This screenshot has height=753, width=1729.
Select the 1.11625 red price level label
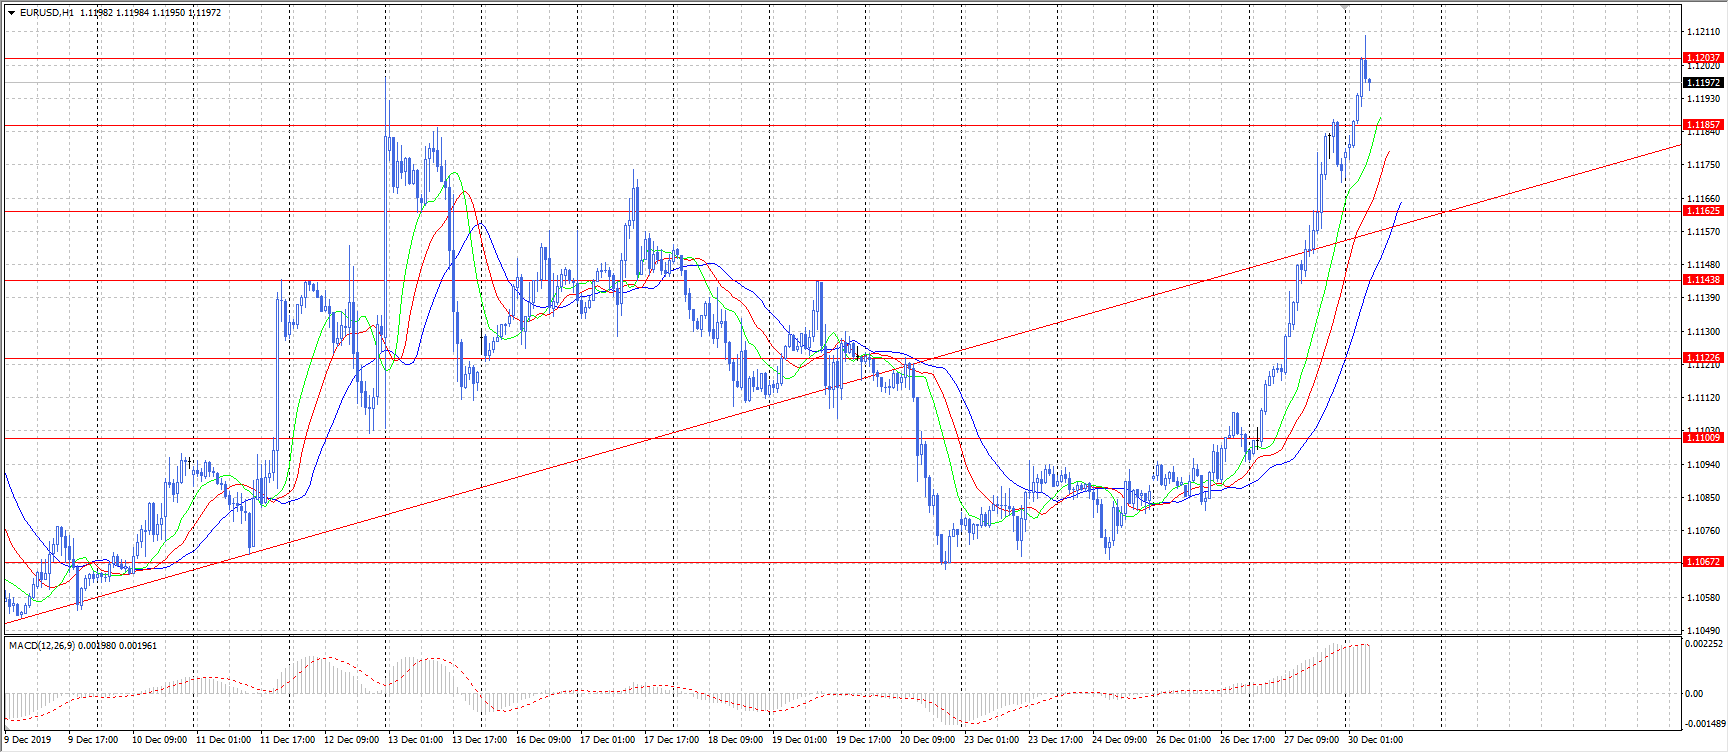tap(1703, 211)
